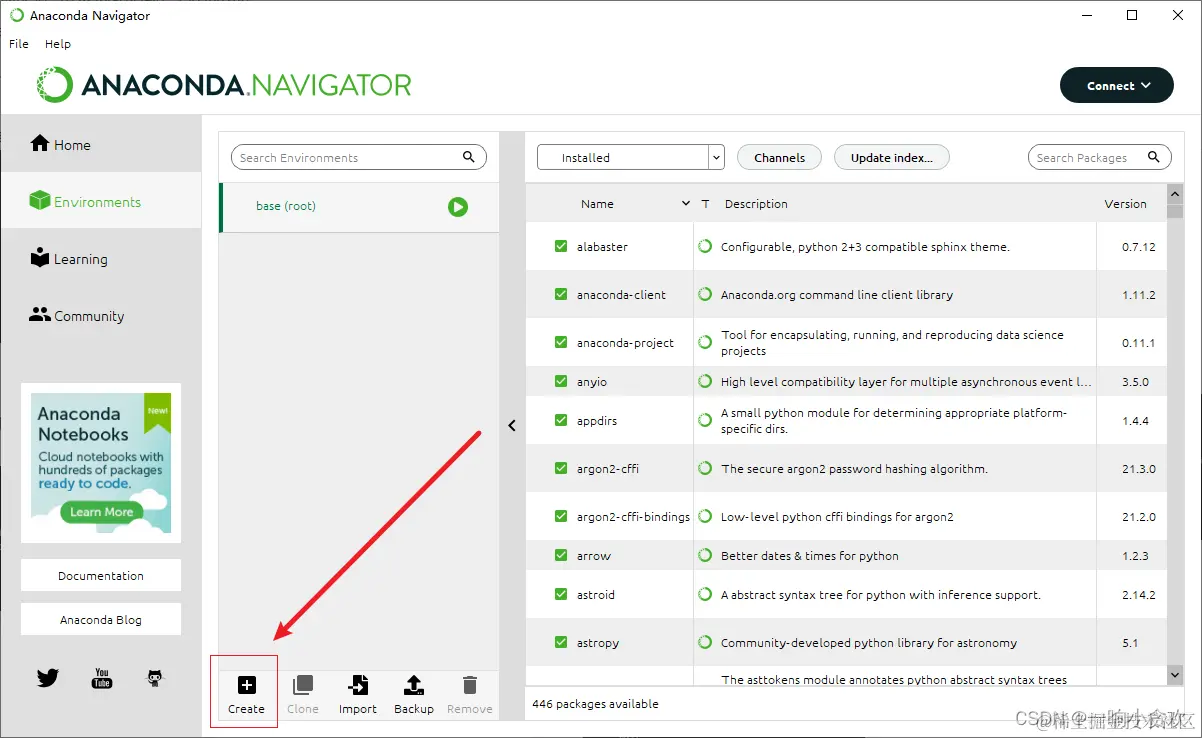Collapse the environments panel chevron
1202x738 pixels.
coord(512,425)
